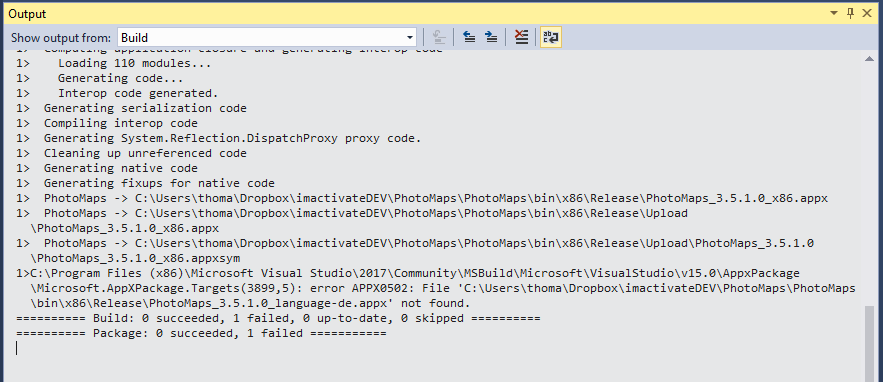Toggle word wrap in Output window
The width and height of the screenshot is (883, 382).
[551, 38]
